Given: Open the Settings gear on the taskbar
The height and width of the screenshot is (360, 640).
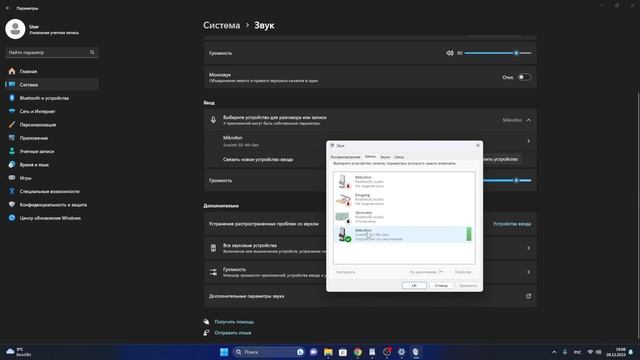Looking at the screenshot, I should click(x=401, y=352).
